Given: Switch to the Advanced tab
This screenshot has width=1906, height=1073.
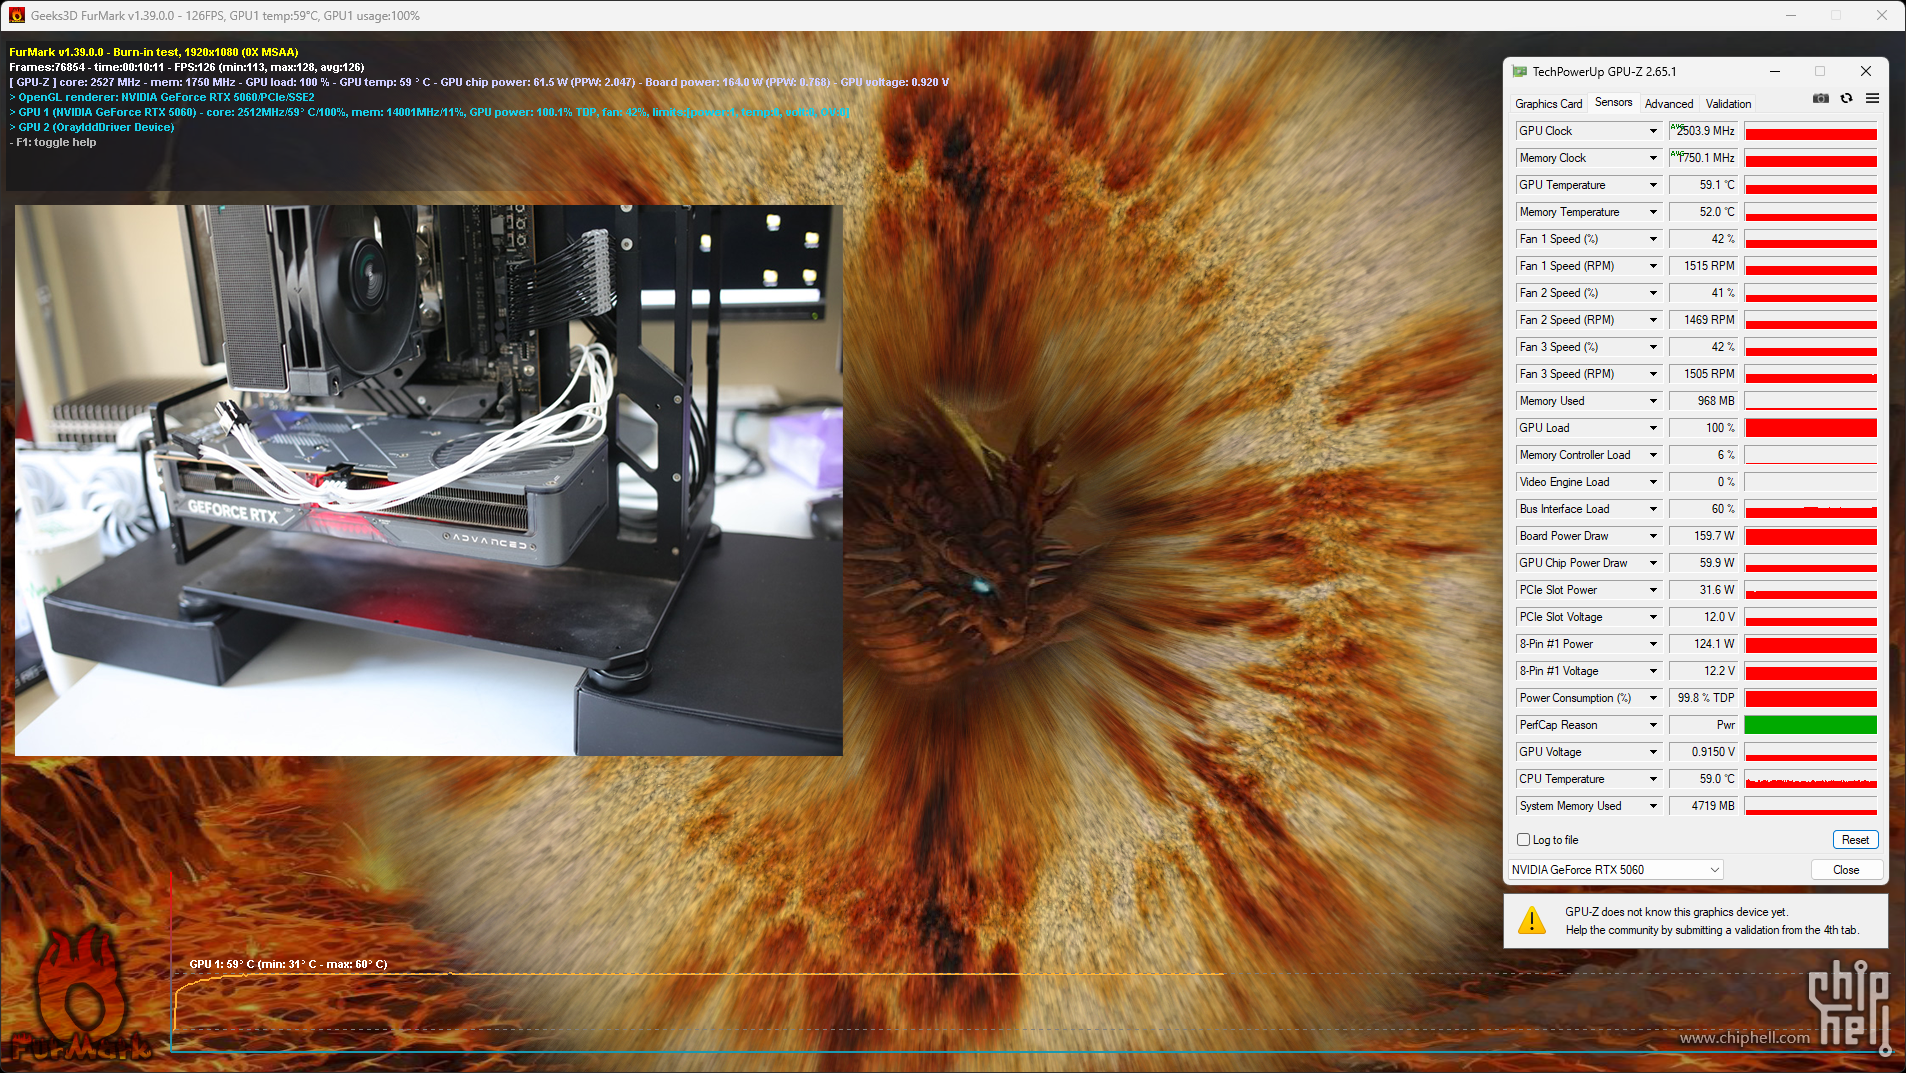Looking at the screenshot, I should [1669, 104].
